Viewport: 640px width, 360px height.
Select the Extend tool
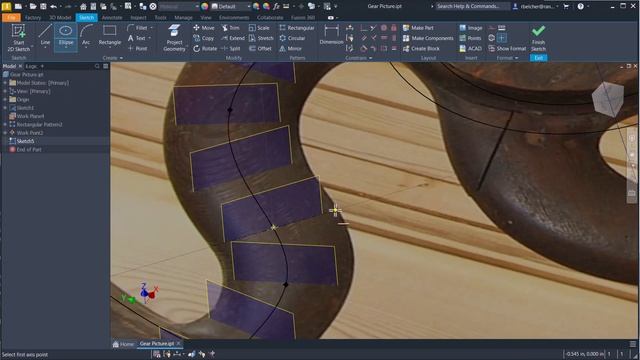click(x=233, y=38)
